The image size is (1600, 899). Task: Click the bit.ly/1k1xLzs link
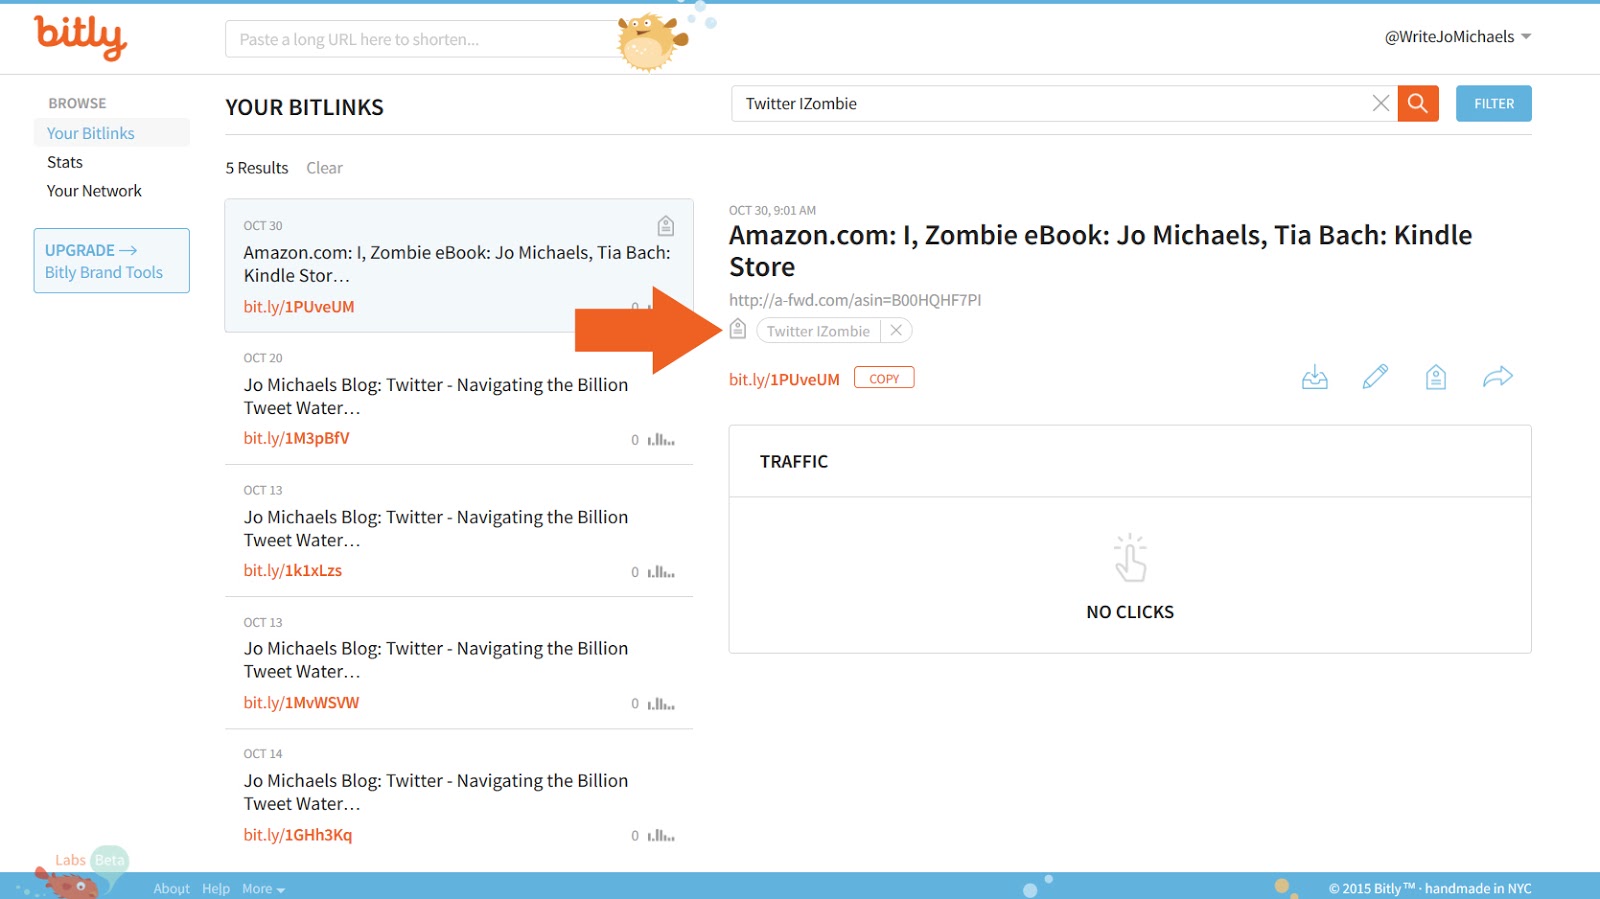[293, 570]
